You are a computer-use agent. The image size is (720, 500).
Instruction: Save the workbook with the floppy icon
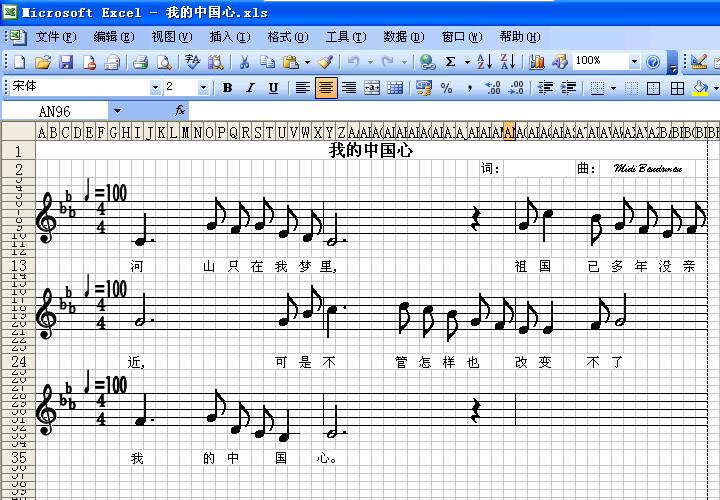pyautogui.click(x=66, y=62)
